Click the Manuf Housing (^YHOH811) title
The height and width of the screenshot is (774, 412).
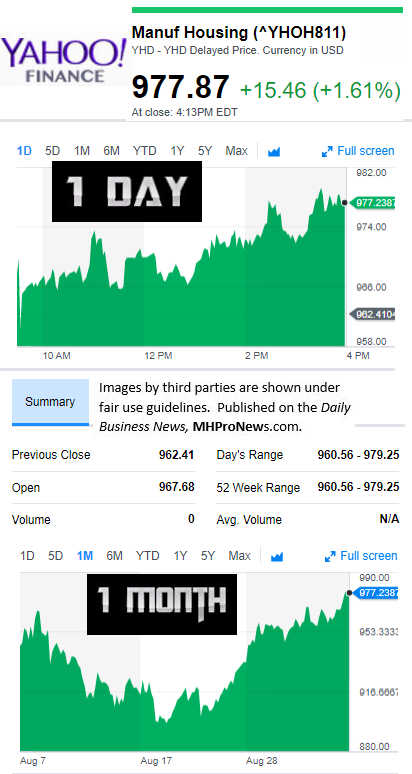tap(239, 33)
